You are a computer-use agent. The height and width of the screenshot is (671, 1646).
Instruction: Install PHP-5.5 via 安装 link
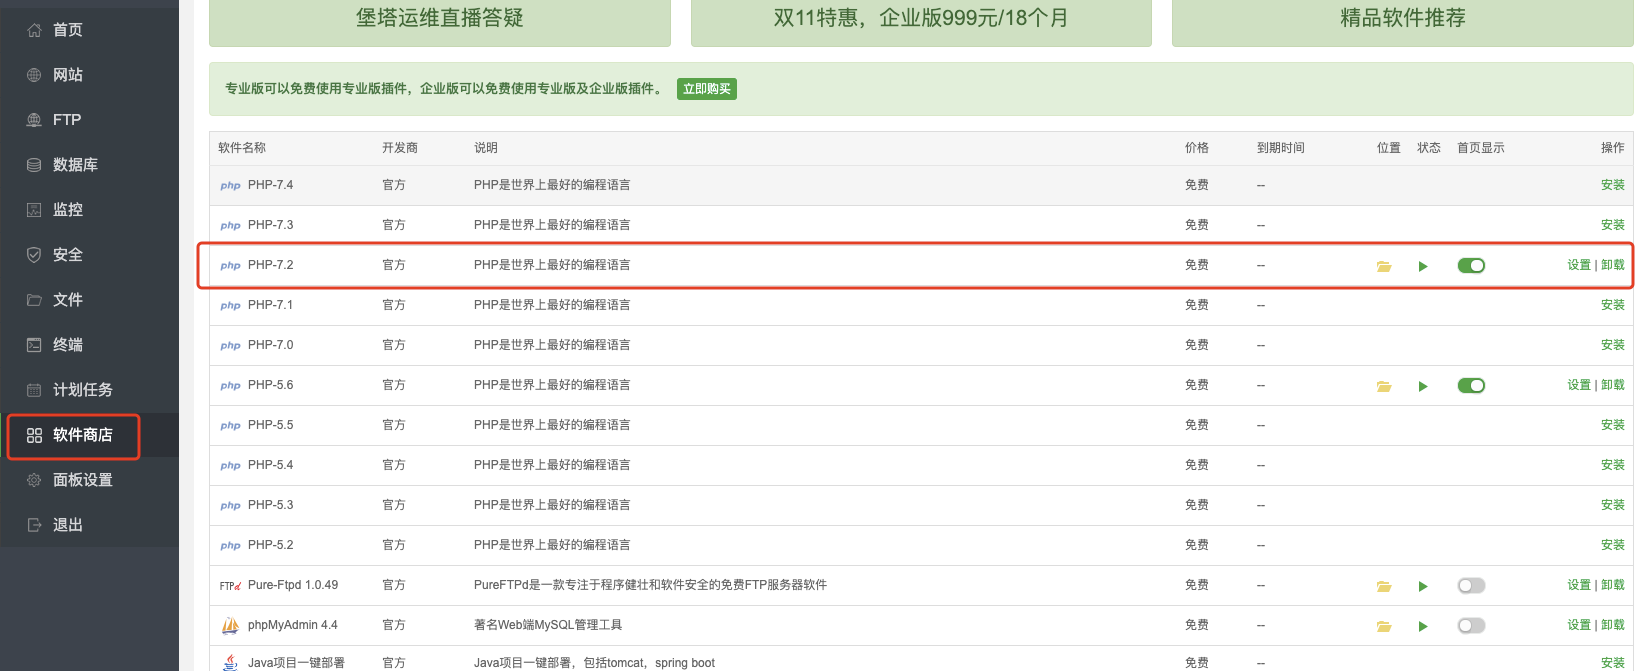click(x=1612, y=425)
